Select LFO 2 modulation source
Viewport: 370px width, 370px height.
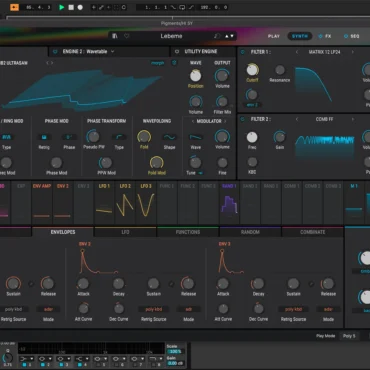(x=125, y=203)
